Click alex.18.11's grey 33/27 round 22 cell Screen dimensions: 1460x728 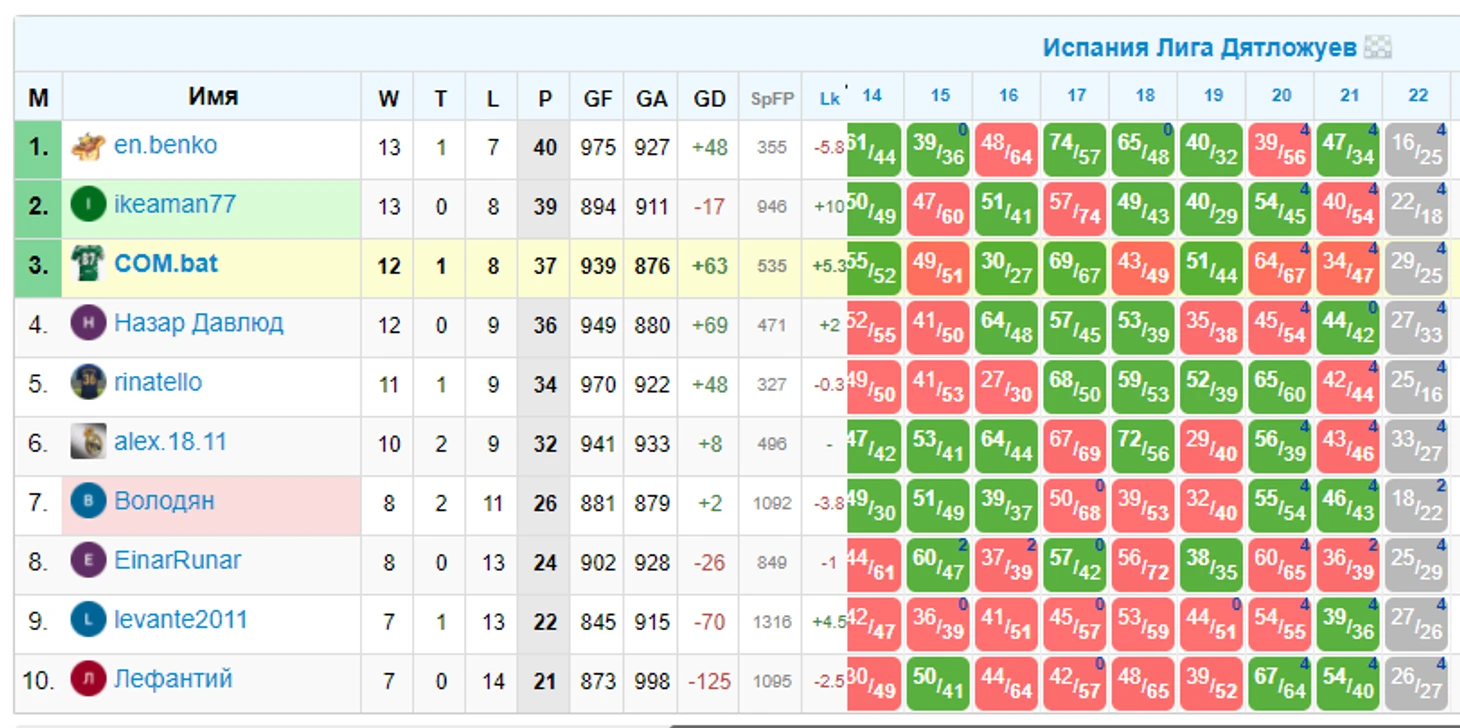tap(1416, 446)
